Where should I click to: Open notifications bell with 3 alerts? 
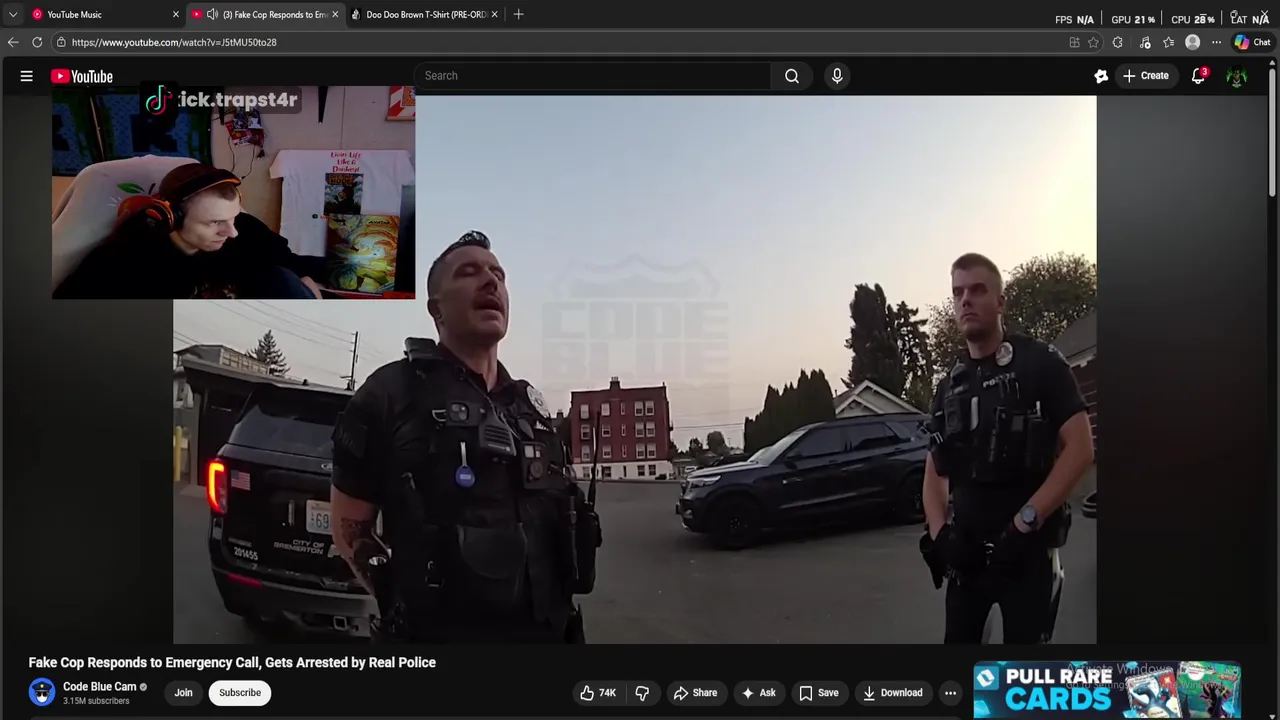click(x=1198, y=76)
